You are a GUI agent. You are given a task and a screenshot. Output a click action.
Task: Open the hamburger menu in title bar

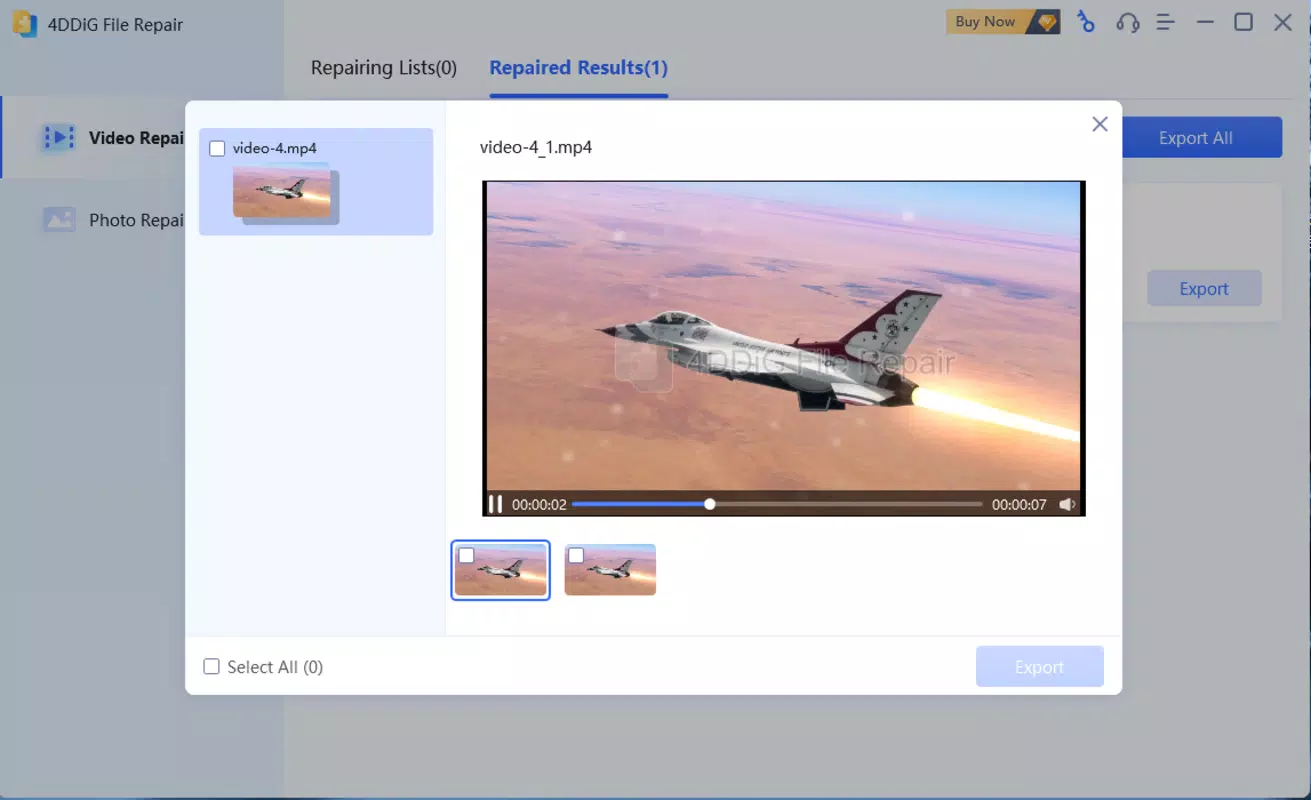(1165, 22)
